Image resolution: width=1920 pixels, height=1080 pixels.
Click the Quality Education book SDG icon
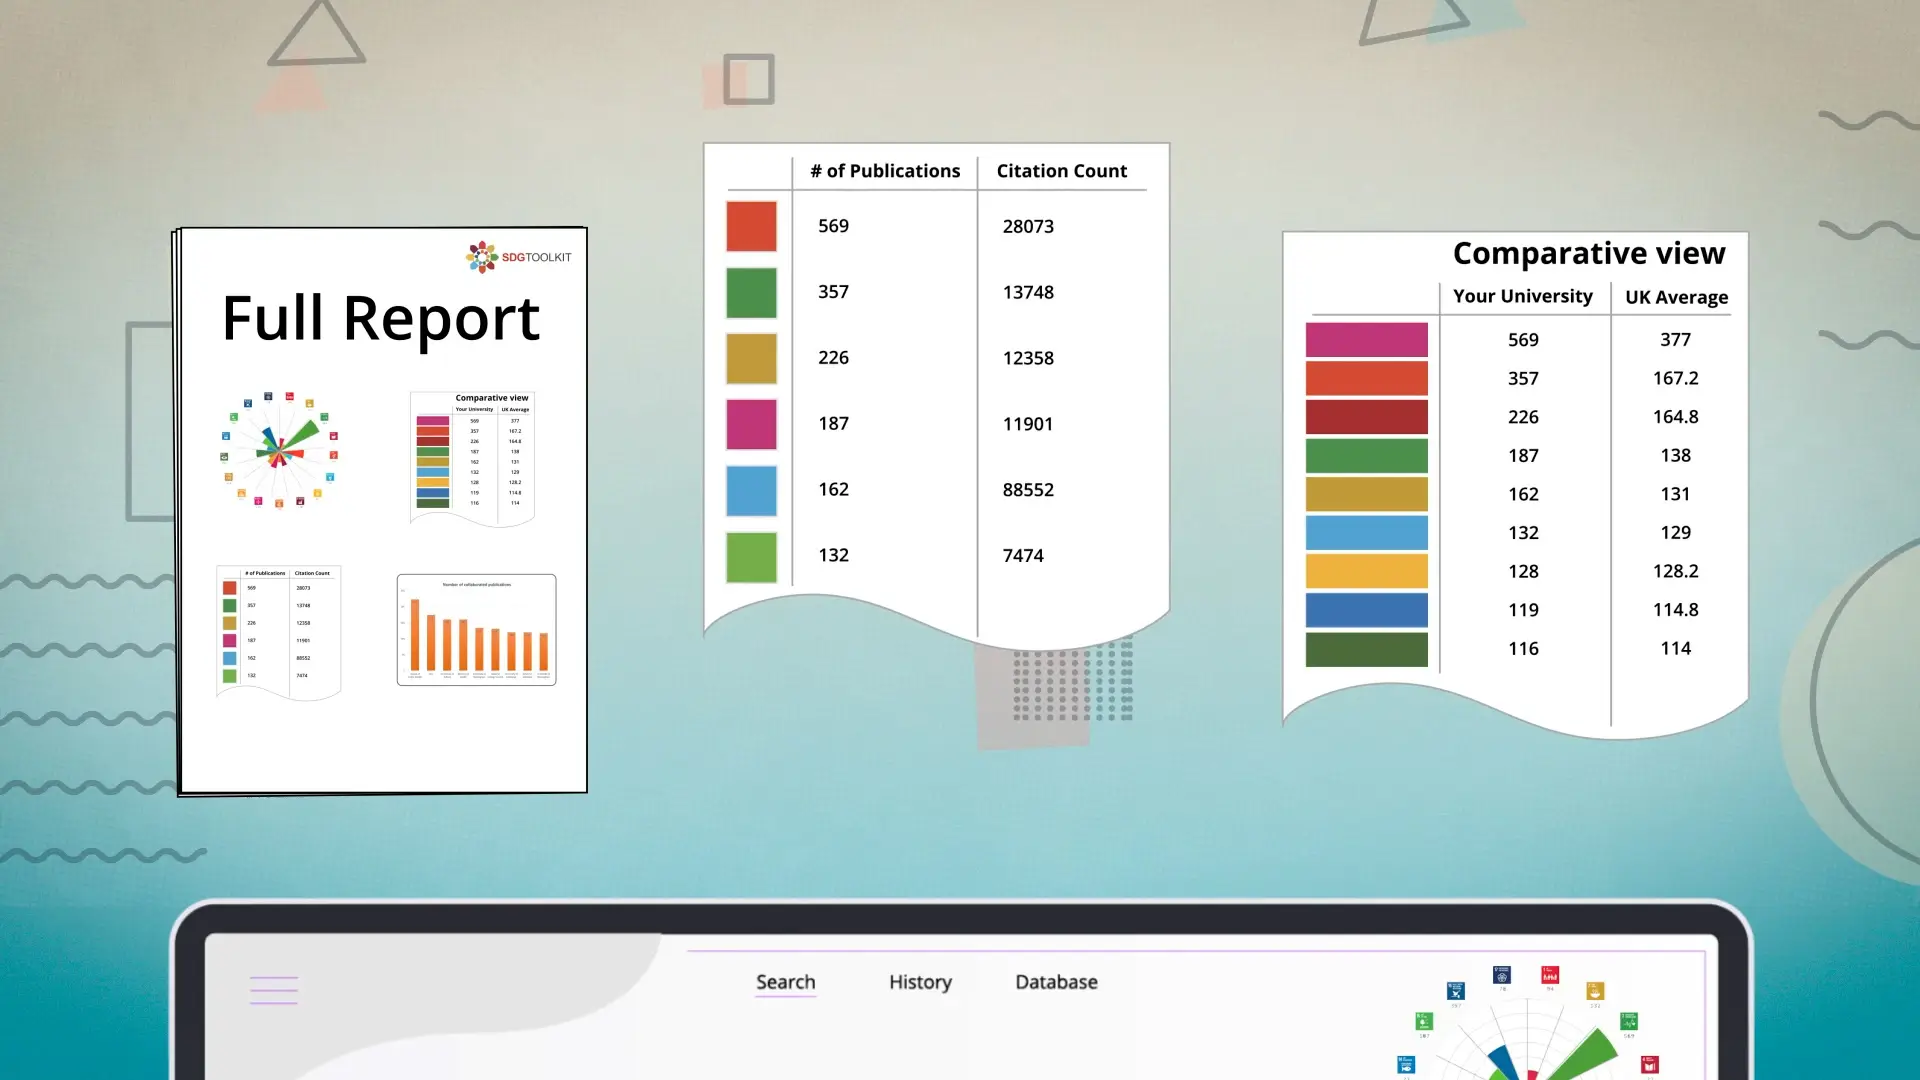pos(1650,1064)
